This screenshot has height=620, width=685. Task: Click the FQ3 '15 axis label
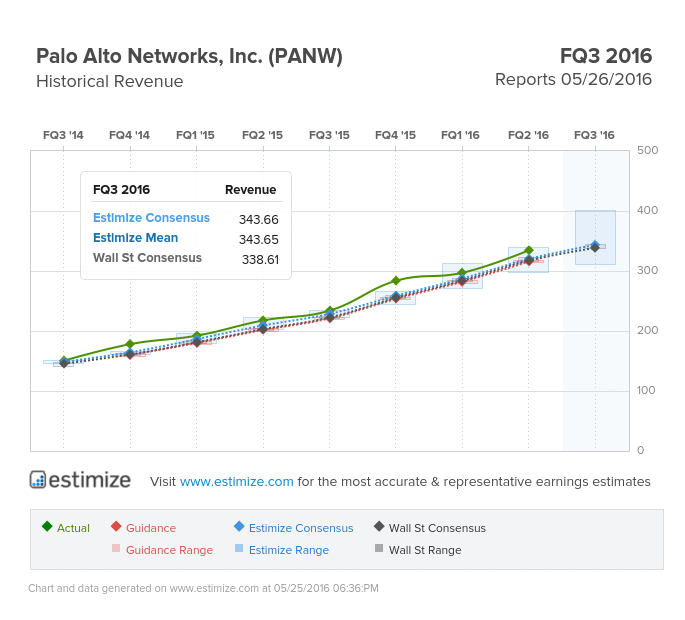329,135
